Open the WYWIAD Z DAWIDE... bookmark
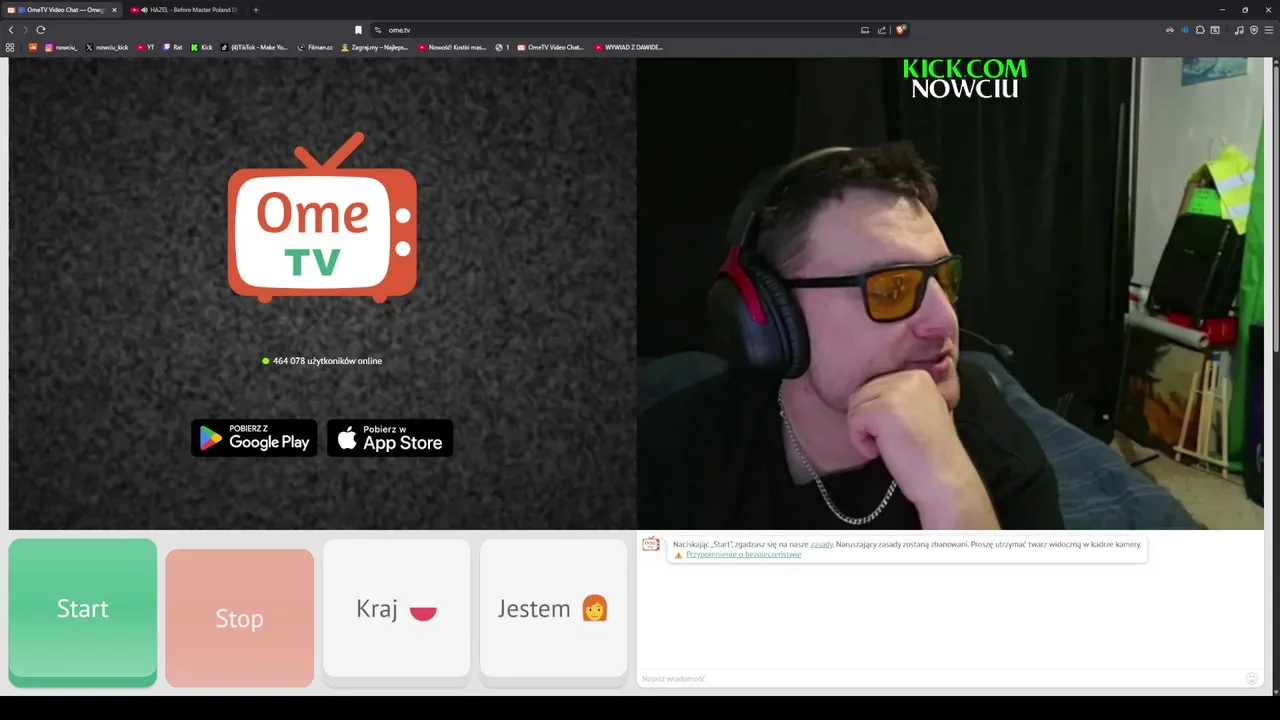 628,47
